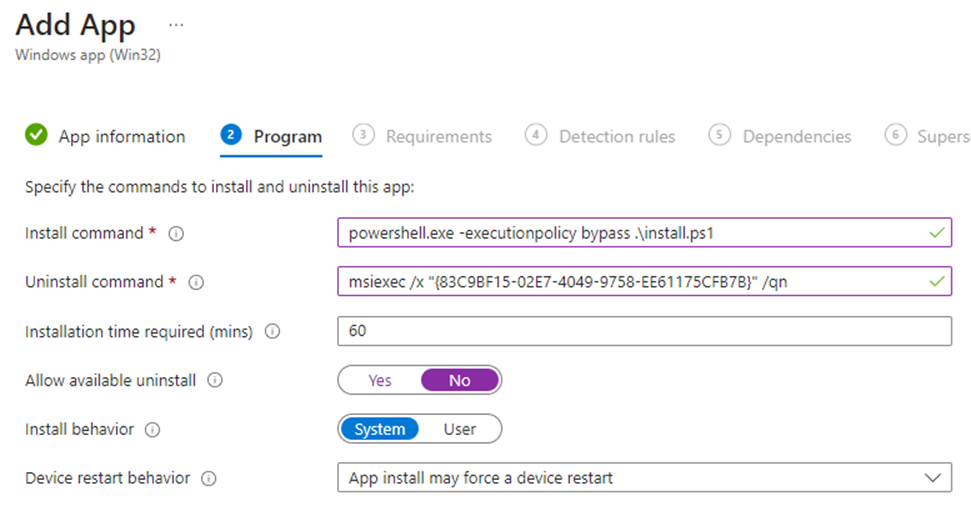Viewport: 971px width, 511px height.
Task: Click the Uninstall command text field
Action: coord(630,283)
